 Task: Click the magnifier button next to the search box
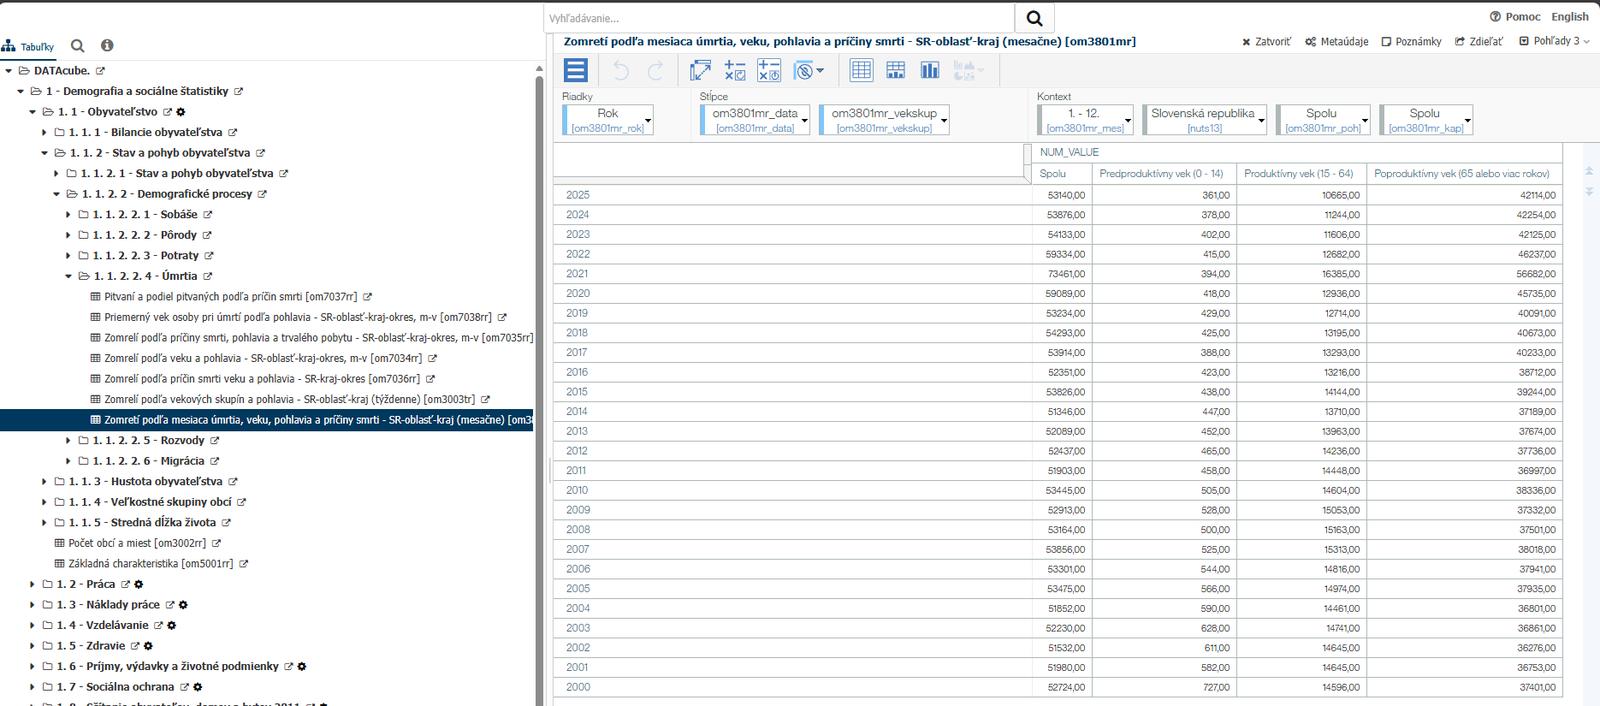[x=1034, y=18]
